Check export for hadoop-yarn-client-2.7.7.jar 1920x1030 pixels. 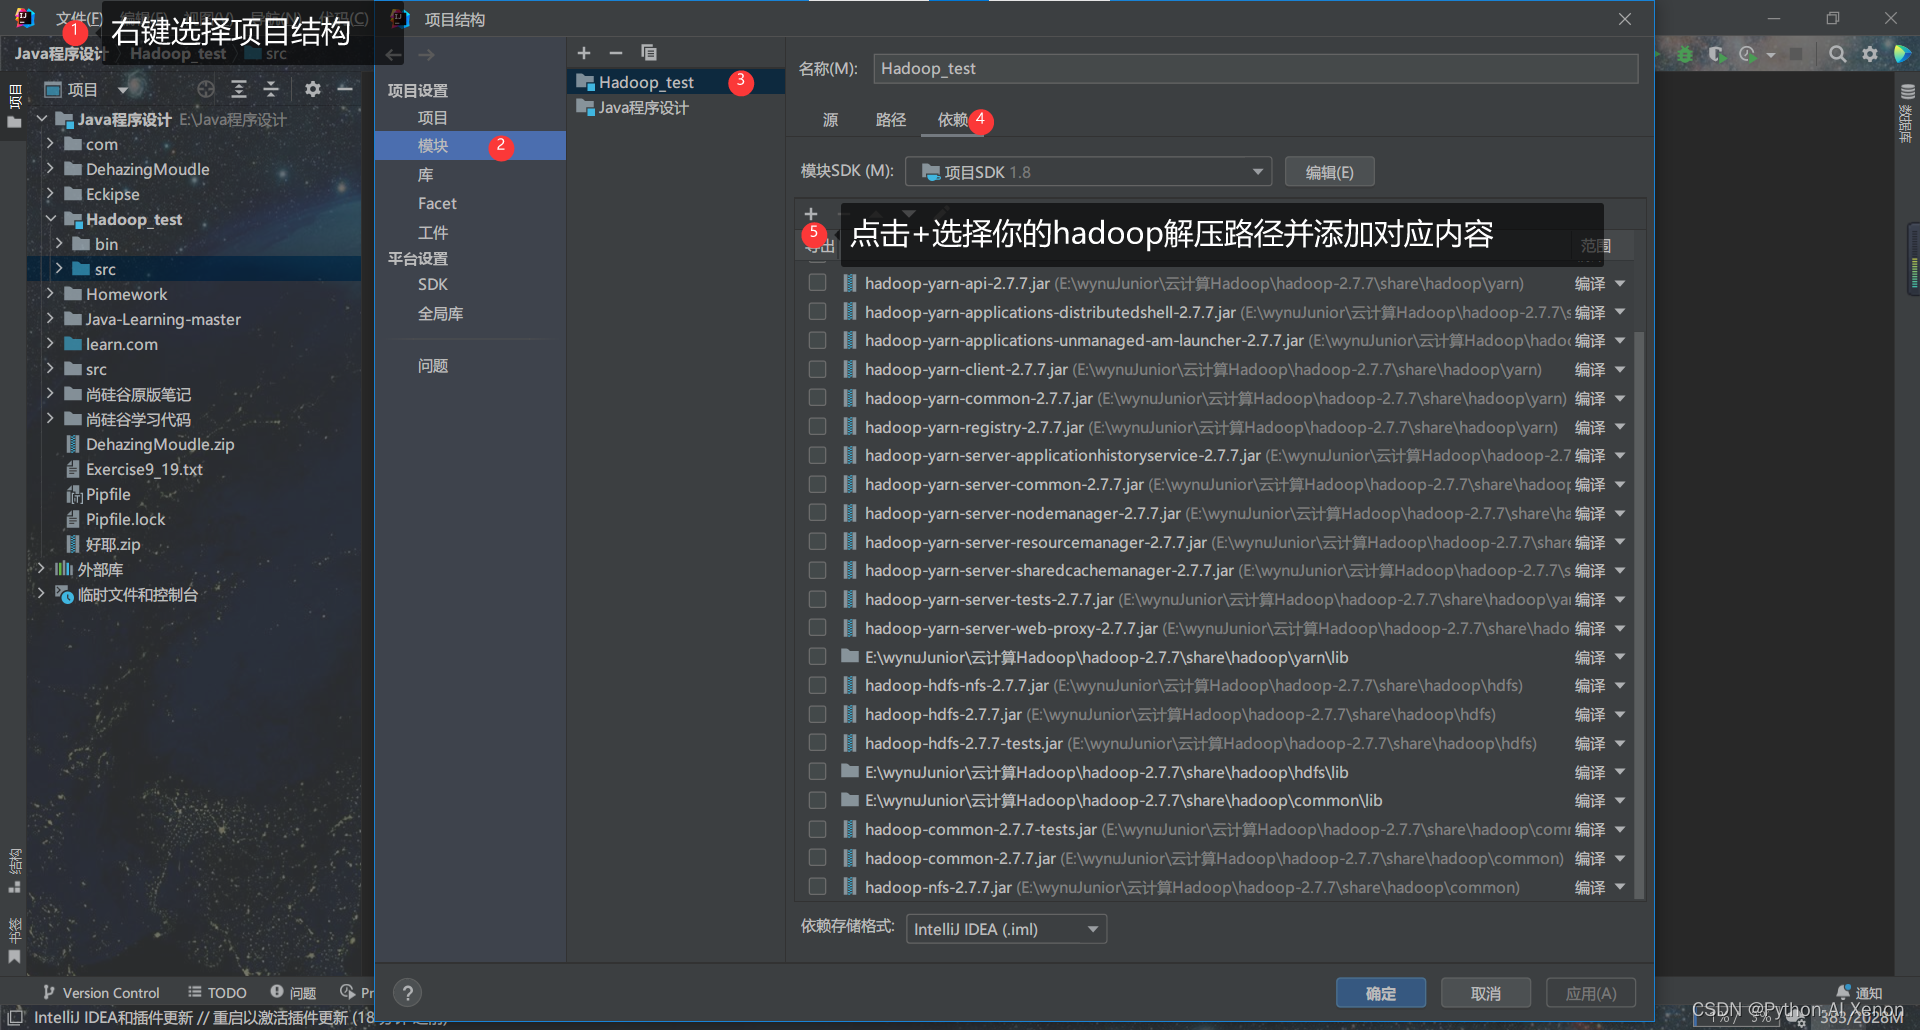coord(817,369)
